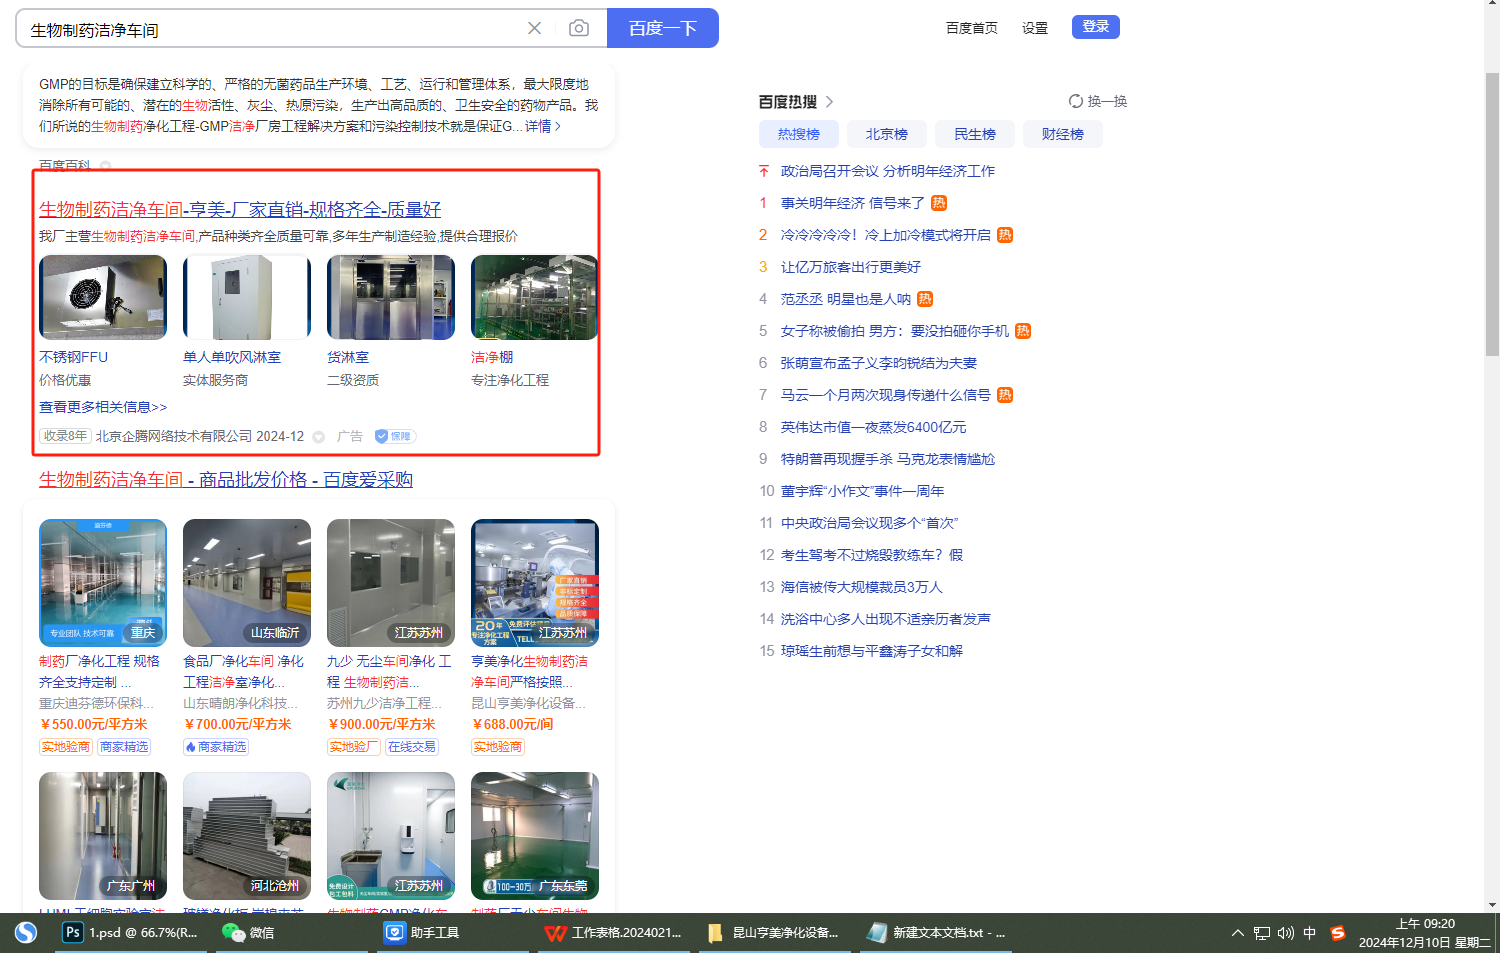Open the 百度爱采购 商品批发价格 result link

coord(226,480)
